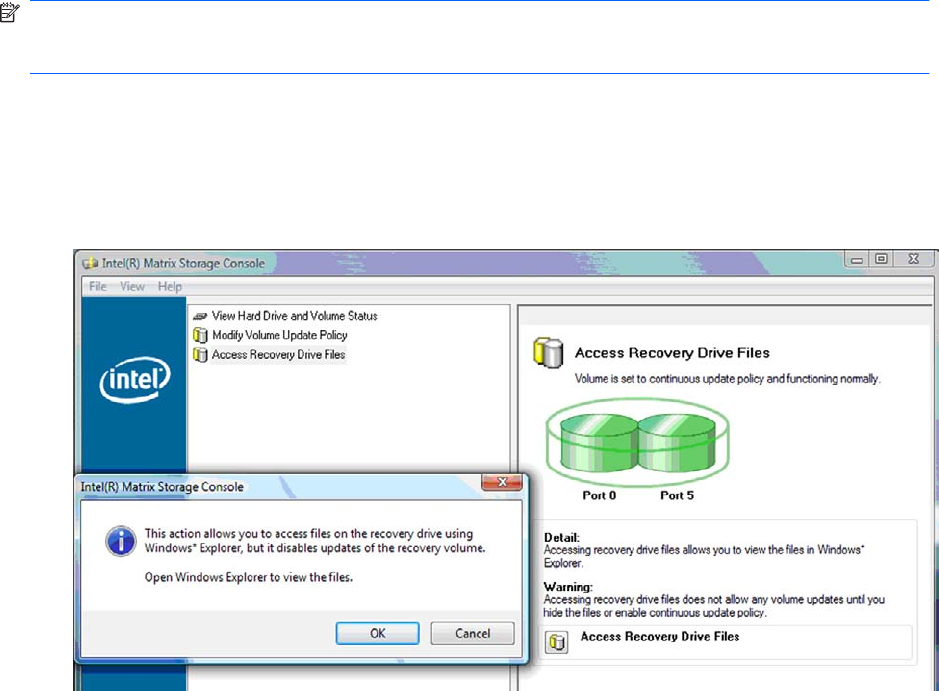Click the Warning heading text
This screenshot has width=939, height=691.
click(568, 587)
